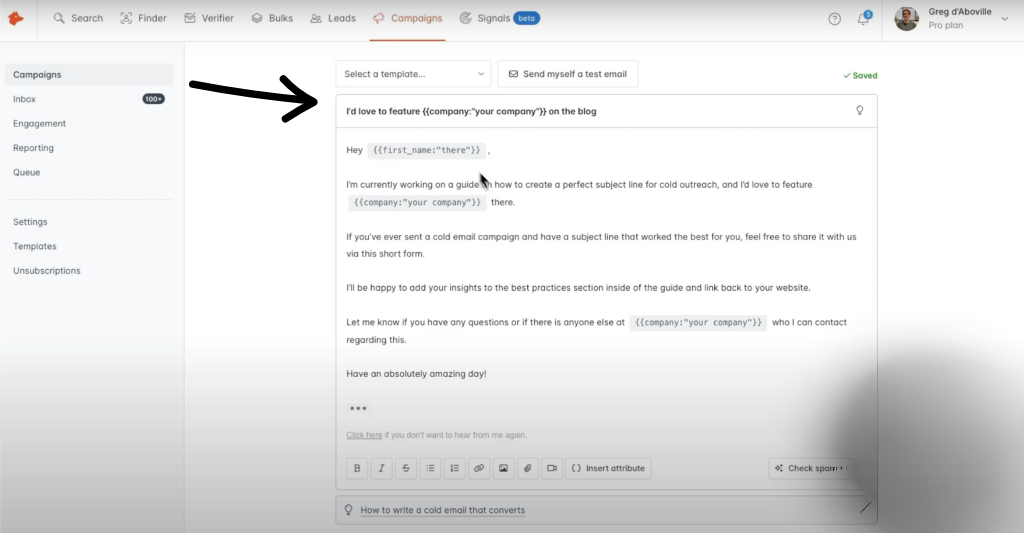
Task: Insert a numbered list
Action: click(455, 468)
